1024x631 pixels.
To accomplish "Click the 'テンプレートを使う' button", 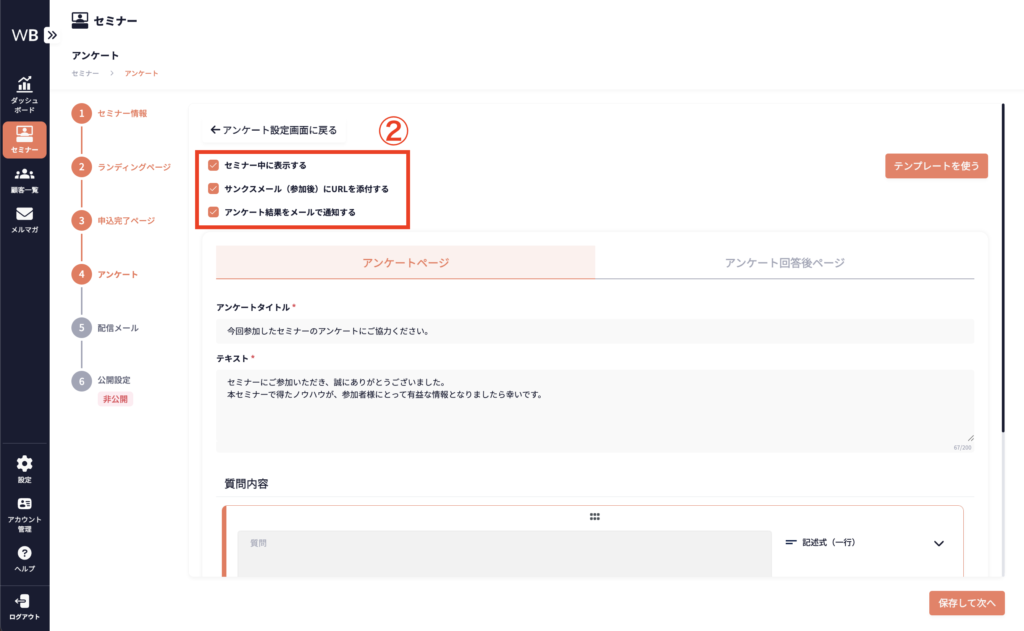I will tap(936, 166).
